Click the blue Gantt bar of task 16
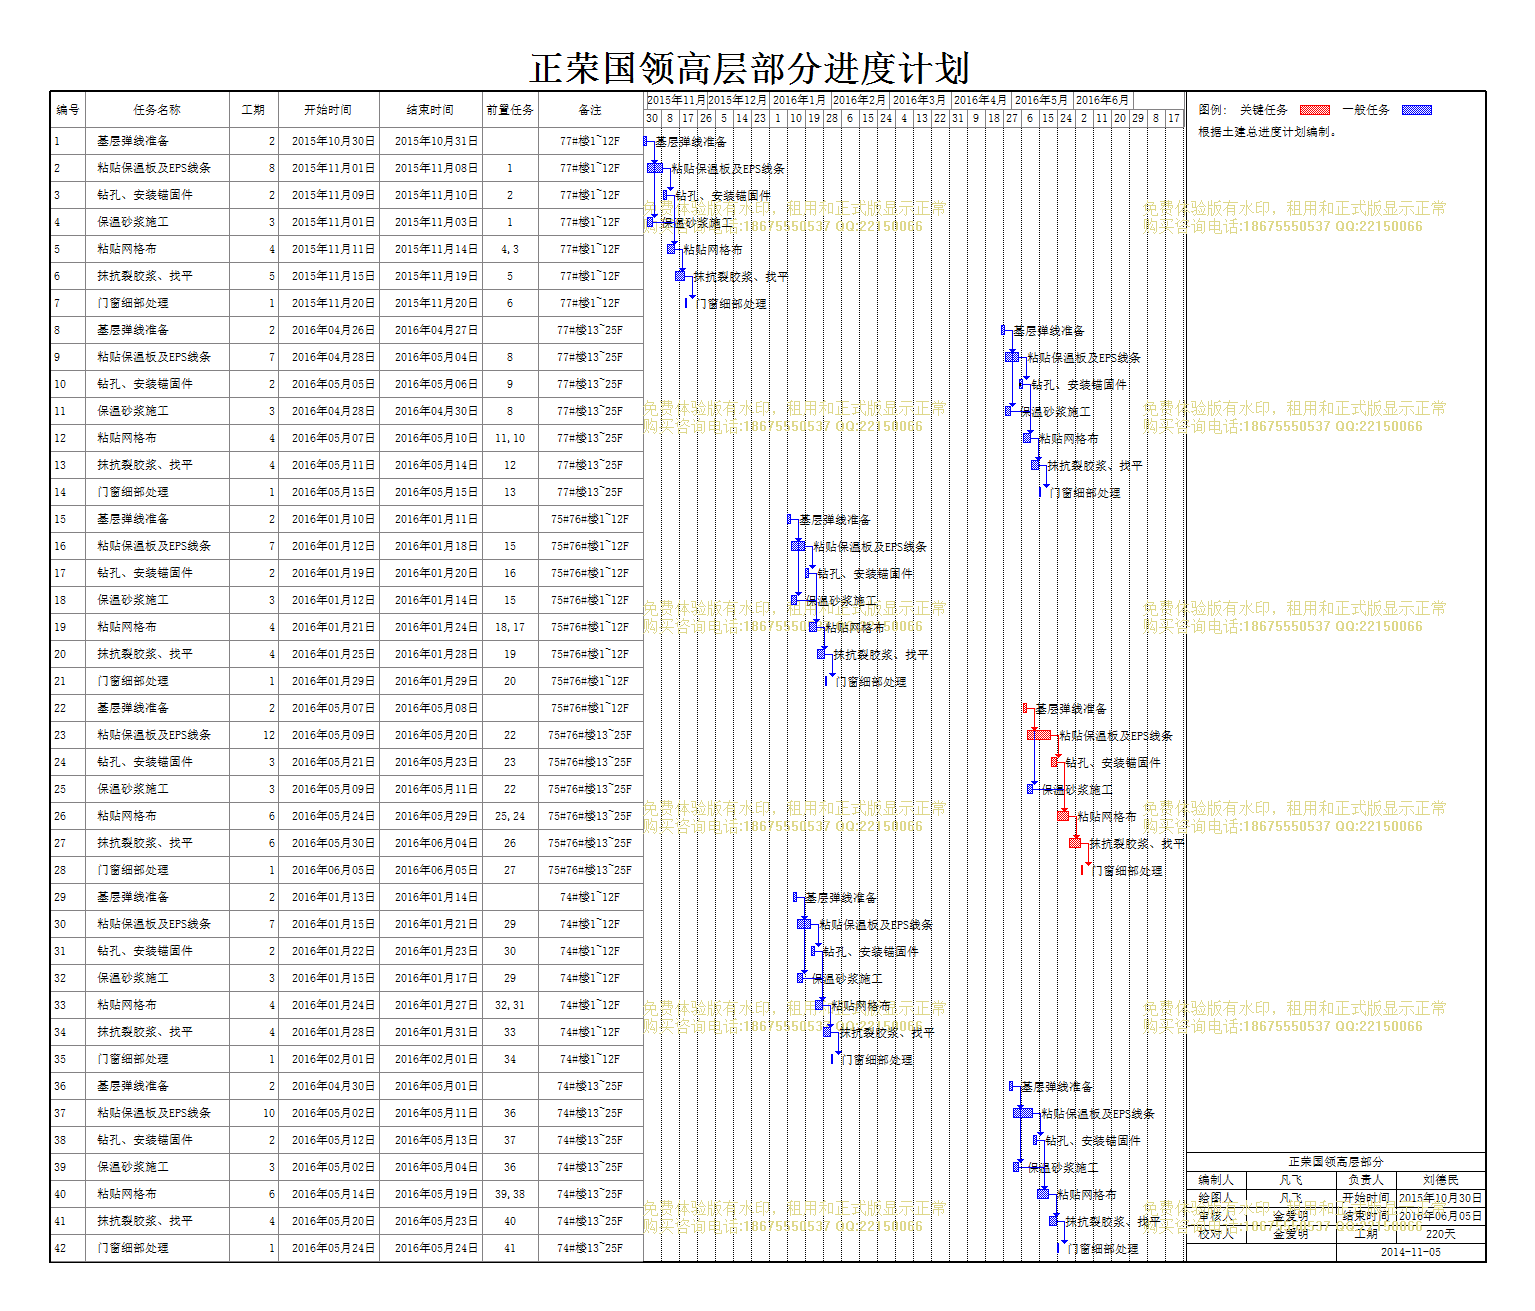Image resolution: width=1535 pixels, height=1311 pixels. click(x=798, y=546)
